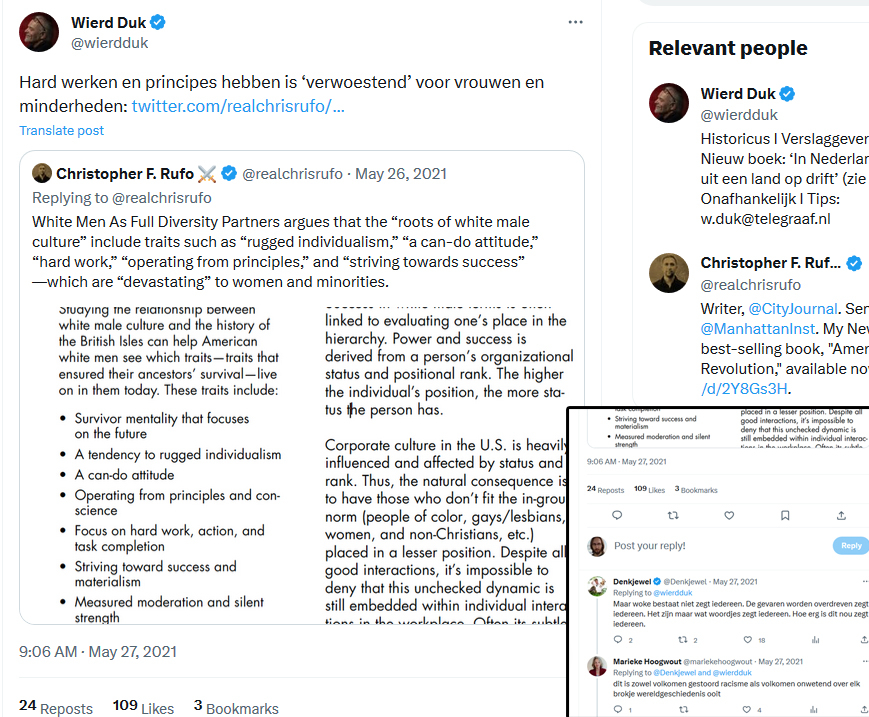Image resolution: width=869 pixels, height=717 pixels.
Task: Click the reply icon under the post stats
Action: 616,516
